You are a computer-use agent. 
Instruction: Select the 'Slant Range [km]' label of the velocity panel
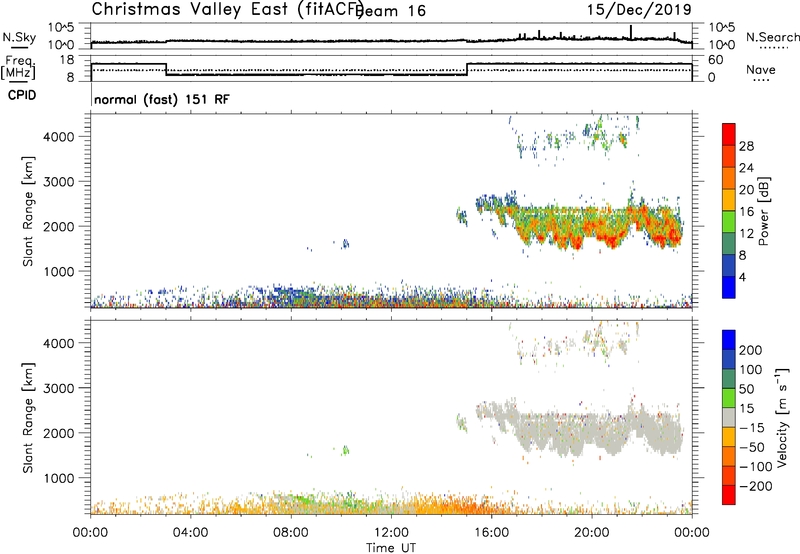point(28,418)
